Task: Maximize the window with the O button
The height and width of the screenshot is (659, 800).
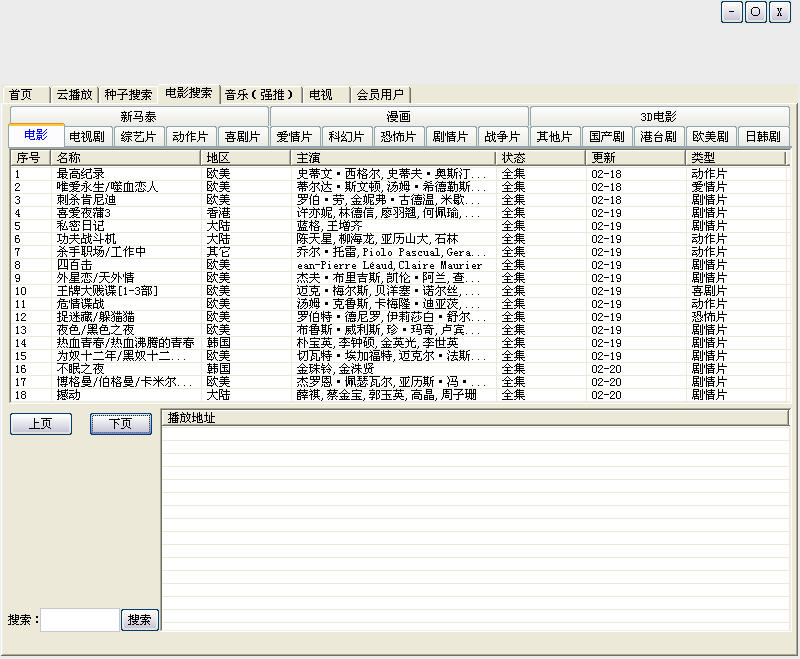Action: tap(756, 12)
